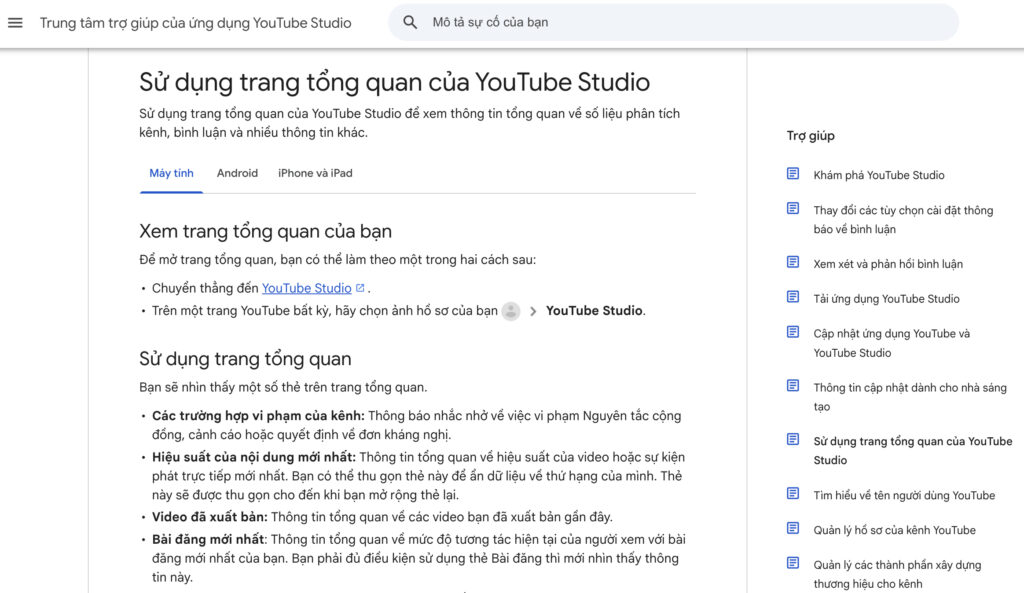The height and width of the screenshot is (593, 1024).
Task: Open 'Tải ứng dụng YouTube Studio' article
Action: (x=886, y=298)
